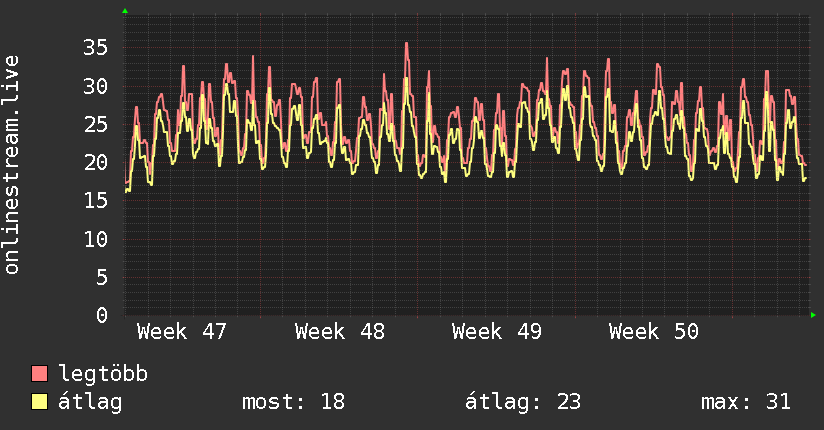This screenshot has height=430, width=824.
Task: Click the onlinestream.live vertical axis title
Action: pyautogui.click(x=12, y=165)
